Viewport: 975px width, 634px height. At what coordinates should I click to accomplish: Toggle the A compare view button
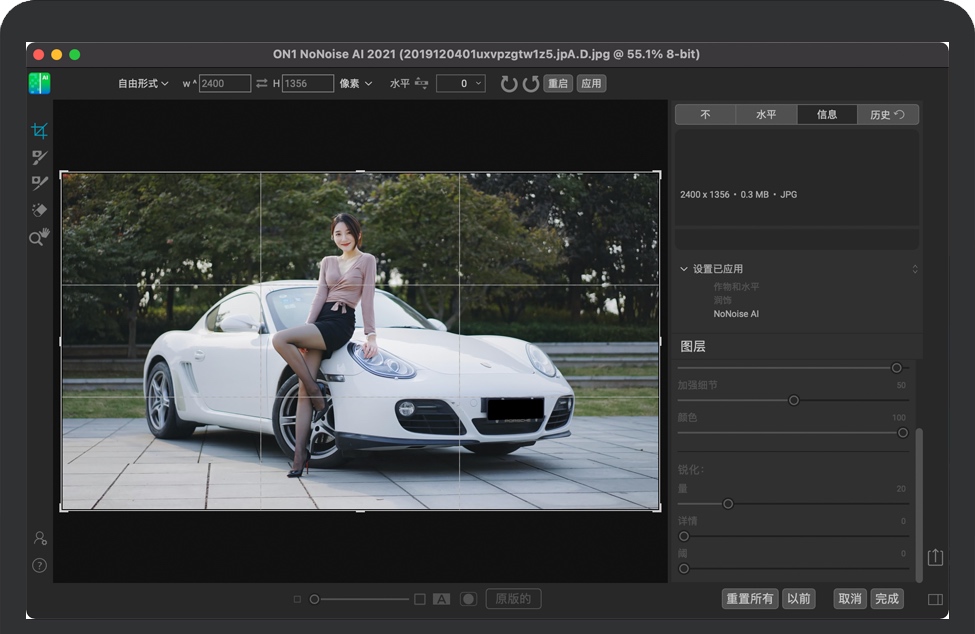click(x=441, y=599)
